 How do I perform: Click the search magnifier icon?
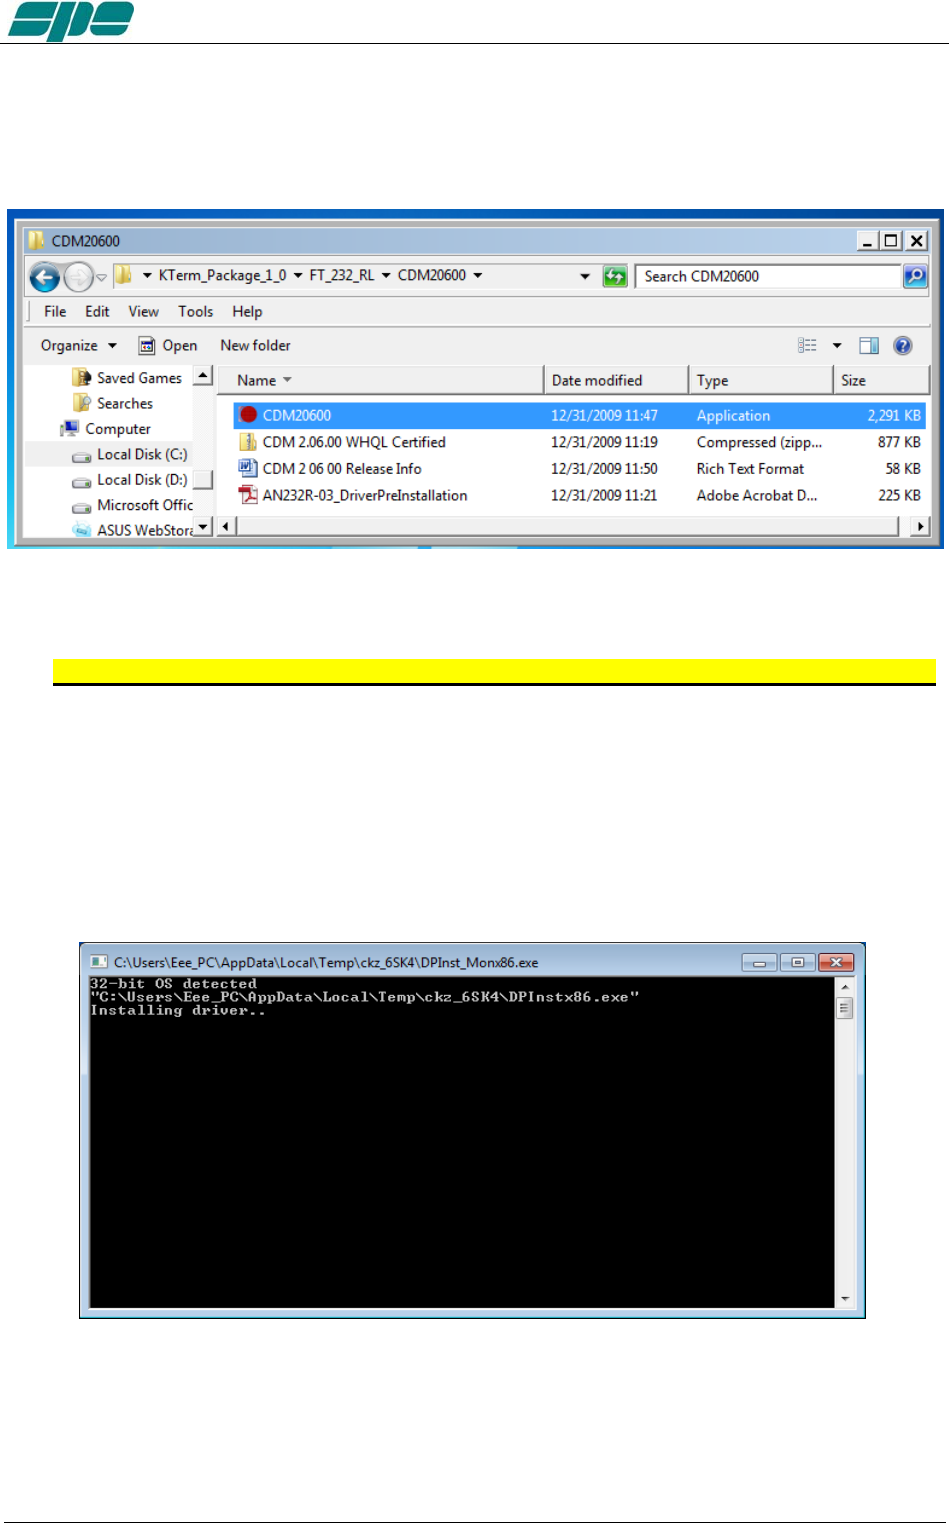[915, 276]
